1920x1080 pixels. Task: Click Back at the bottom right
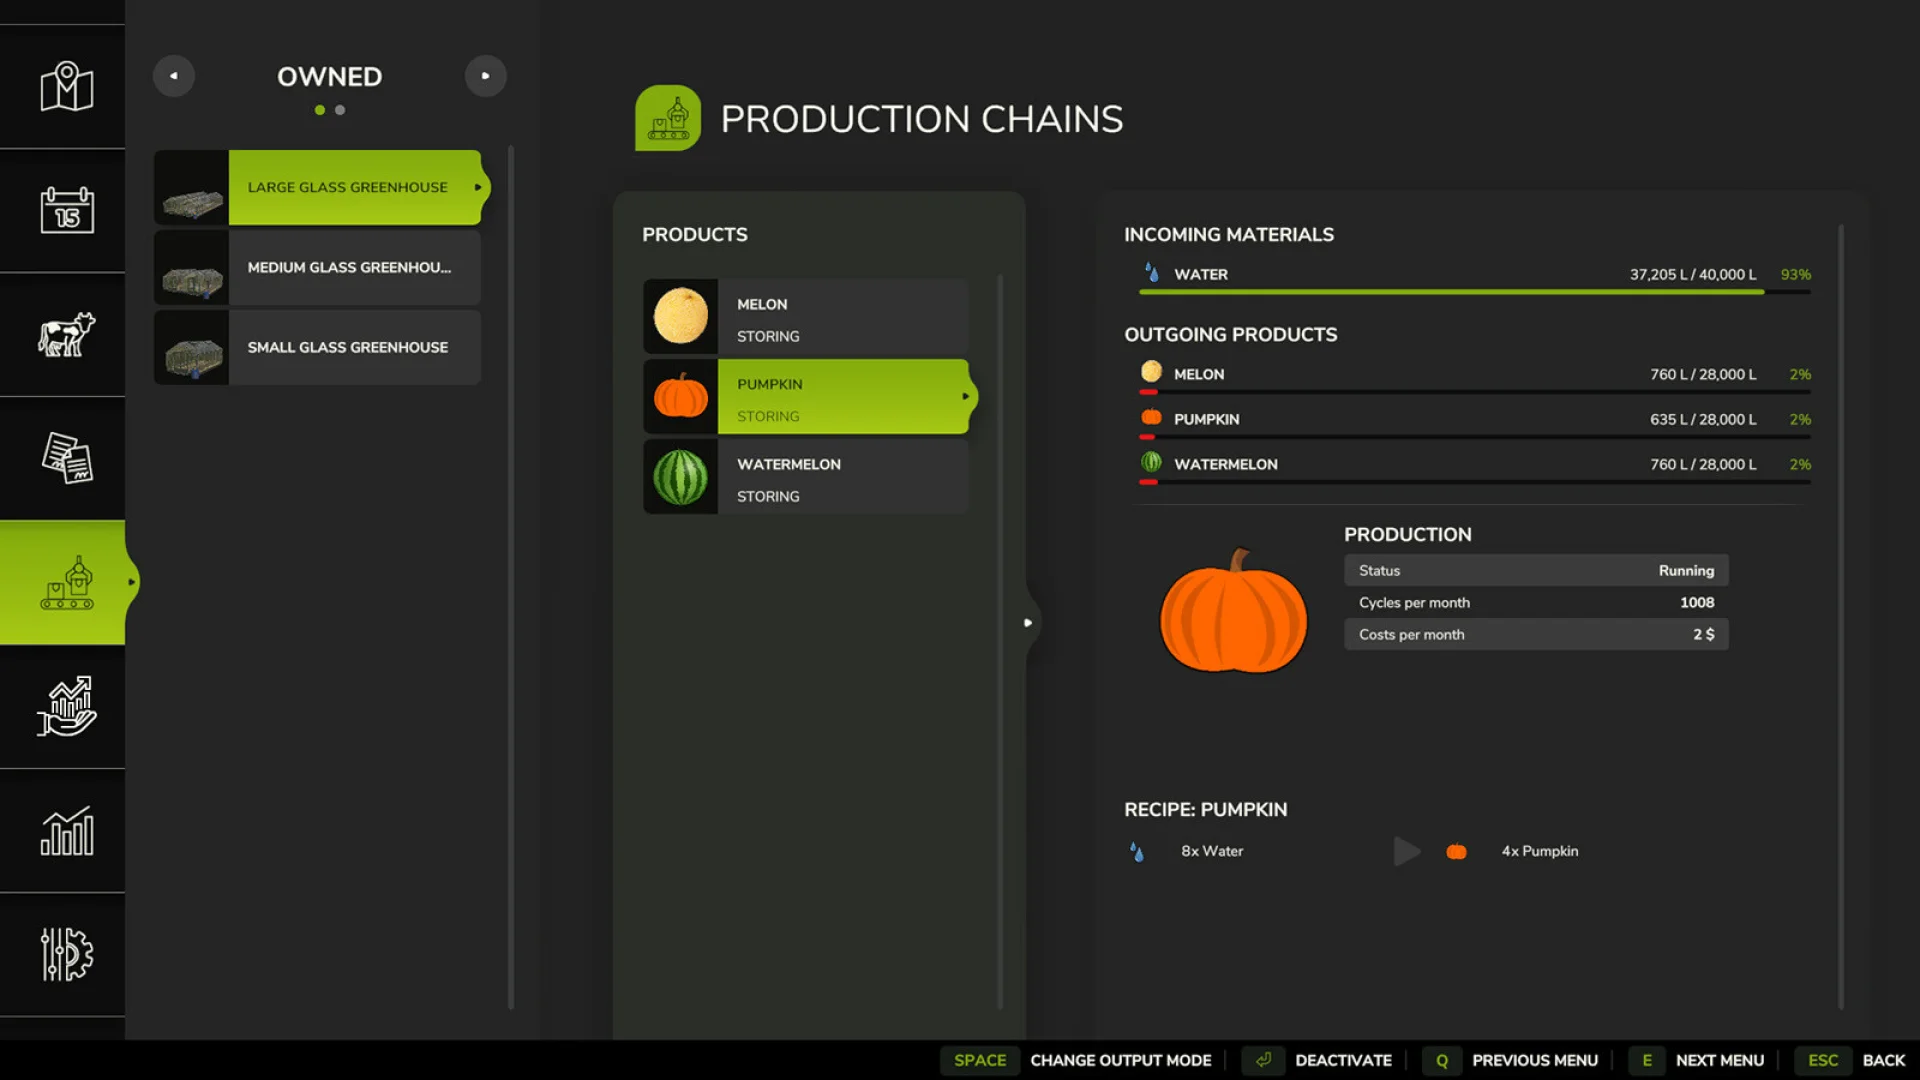tap(1884, 1059)
